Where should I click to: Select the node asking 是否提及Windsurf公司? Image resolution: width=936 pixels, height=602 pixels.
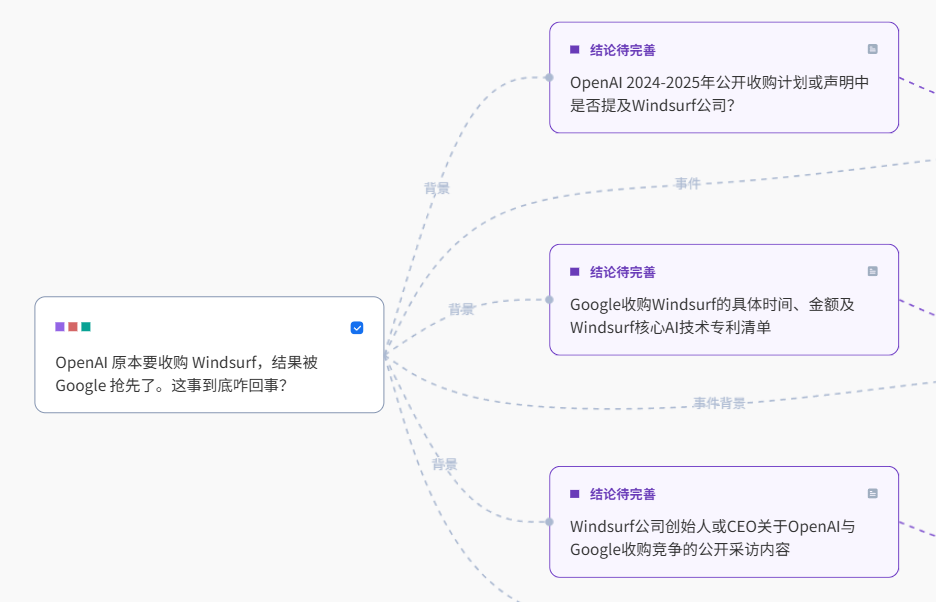coord(724,78)
